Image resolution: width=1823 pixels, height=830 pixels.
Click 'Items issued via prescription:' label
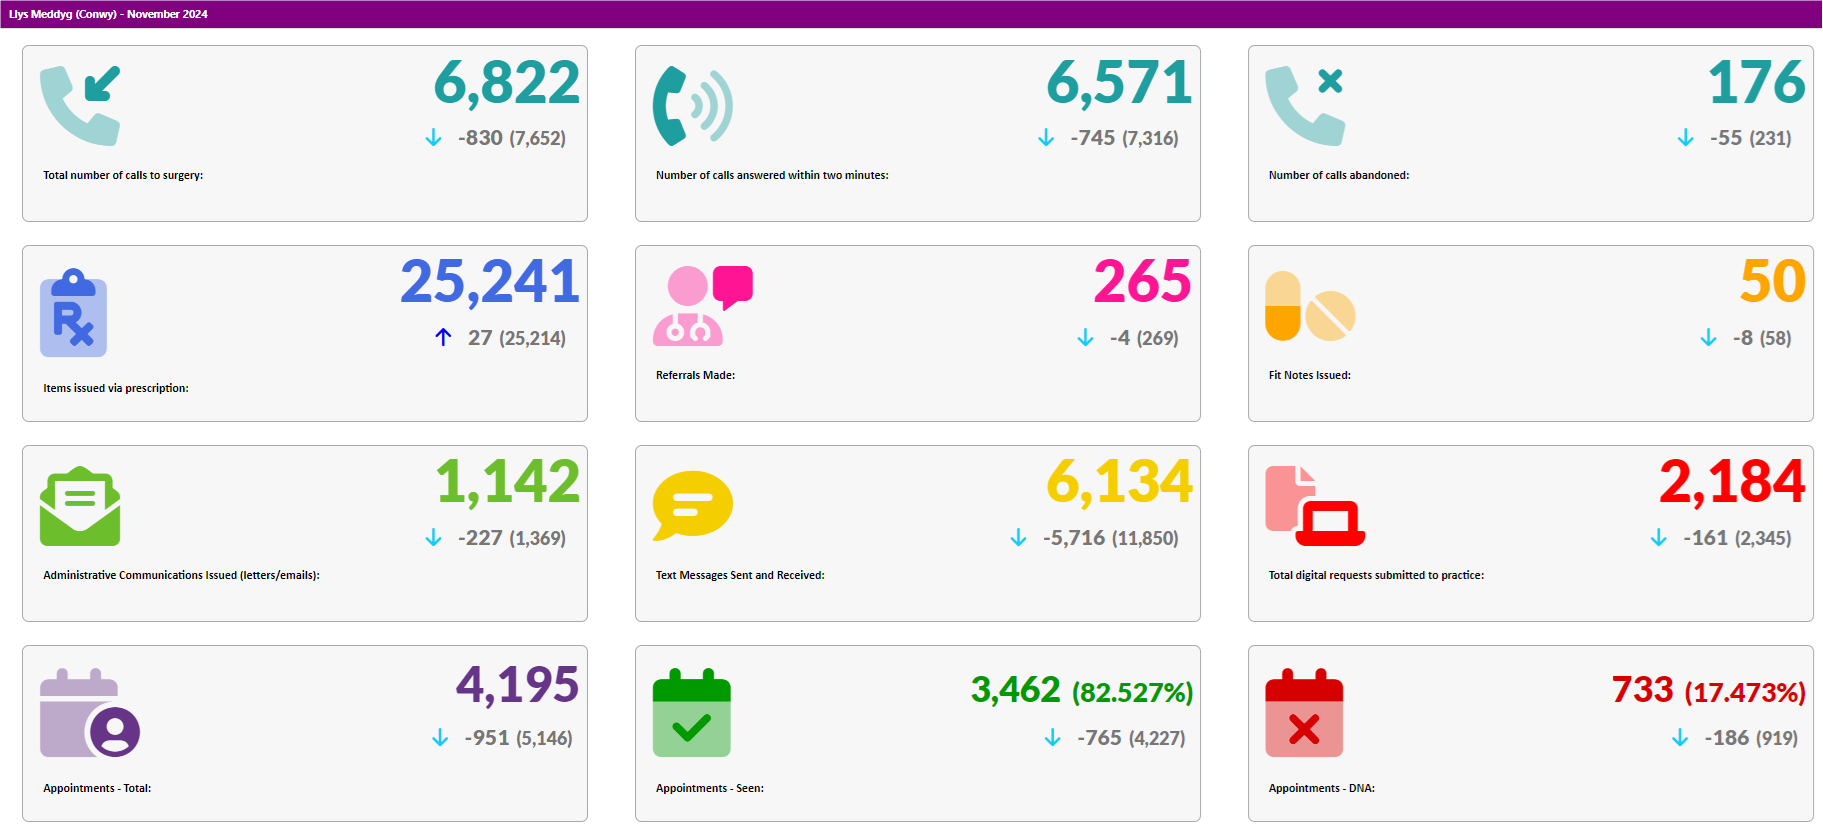[x=116, y=388]
